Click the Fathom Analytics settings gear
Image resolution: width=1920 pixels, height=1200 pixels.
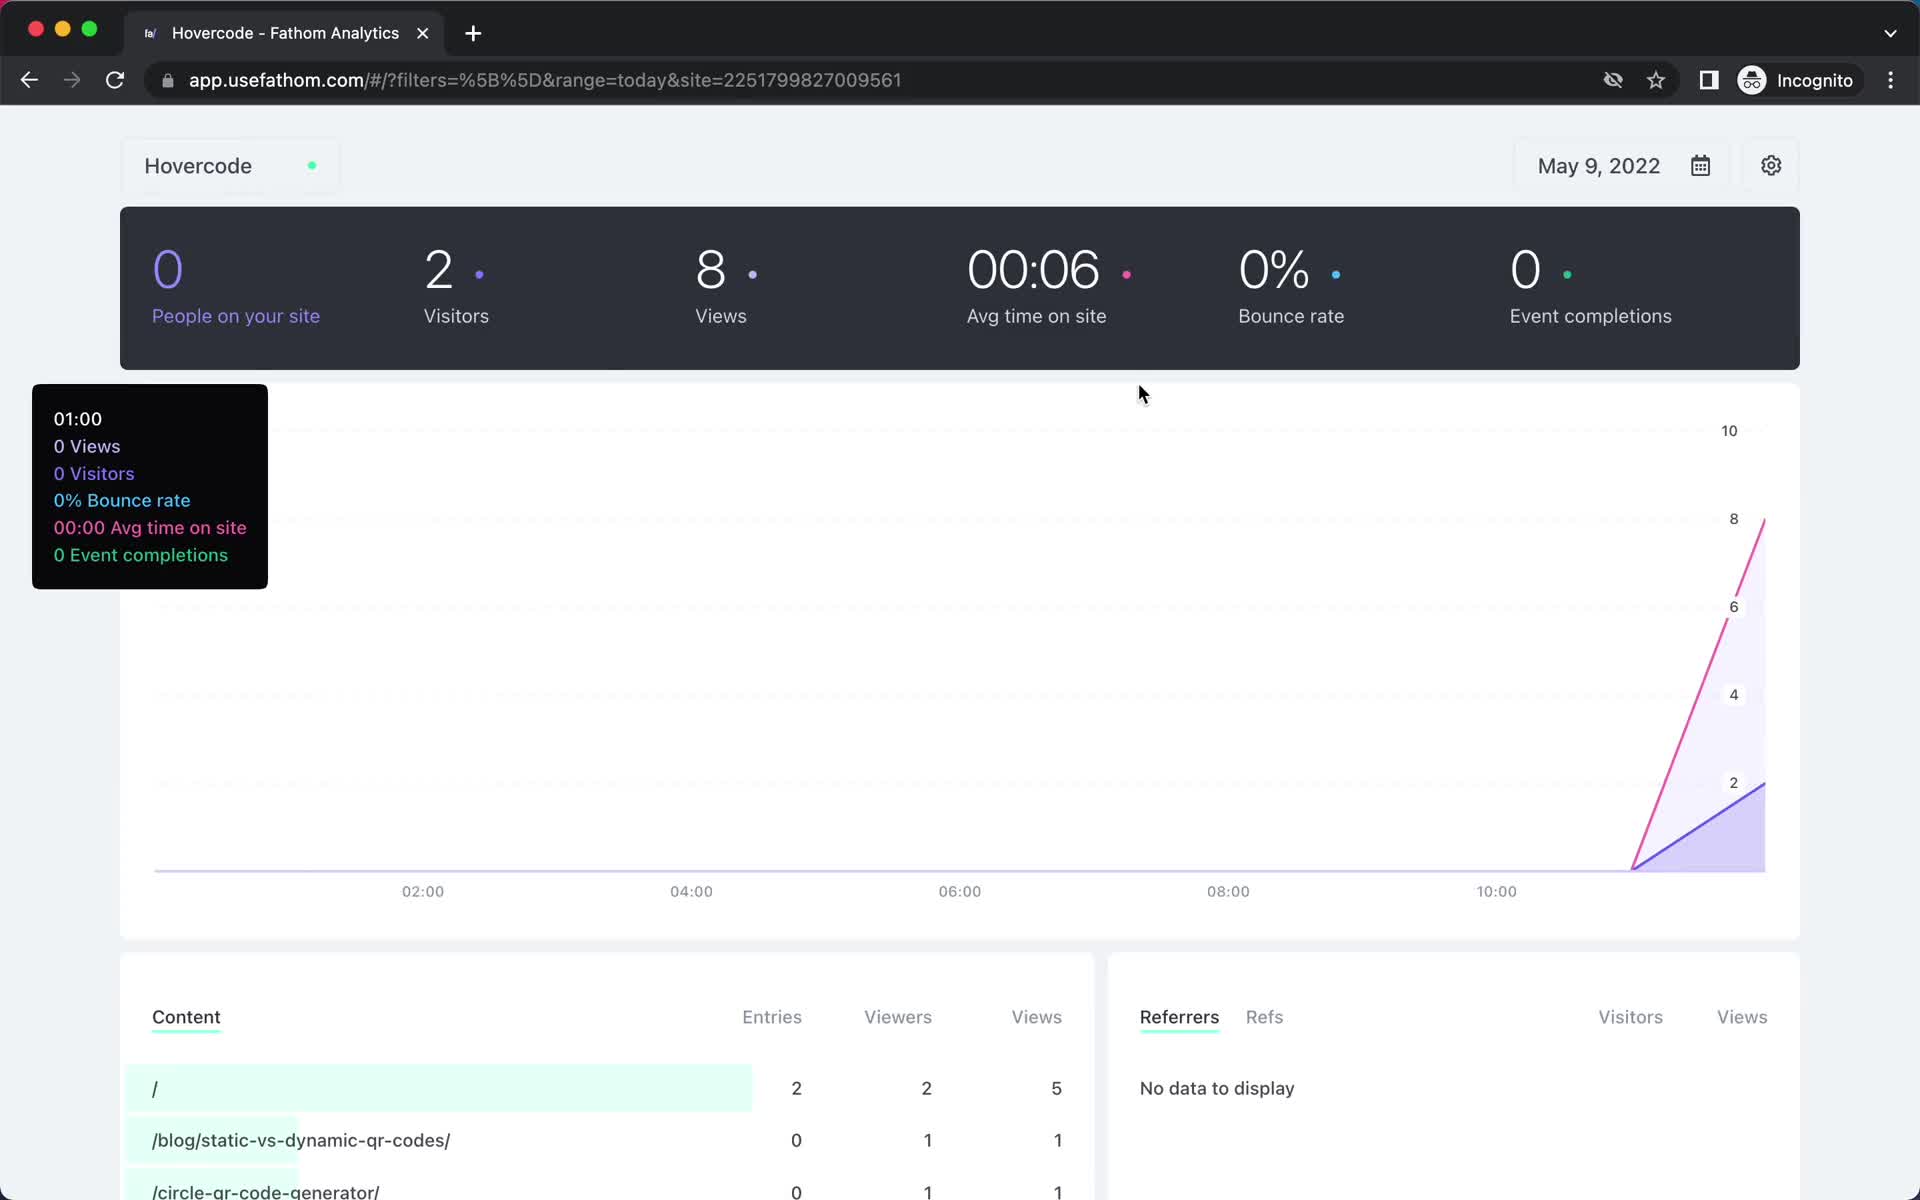[x=1771, y=166]
